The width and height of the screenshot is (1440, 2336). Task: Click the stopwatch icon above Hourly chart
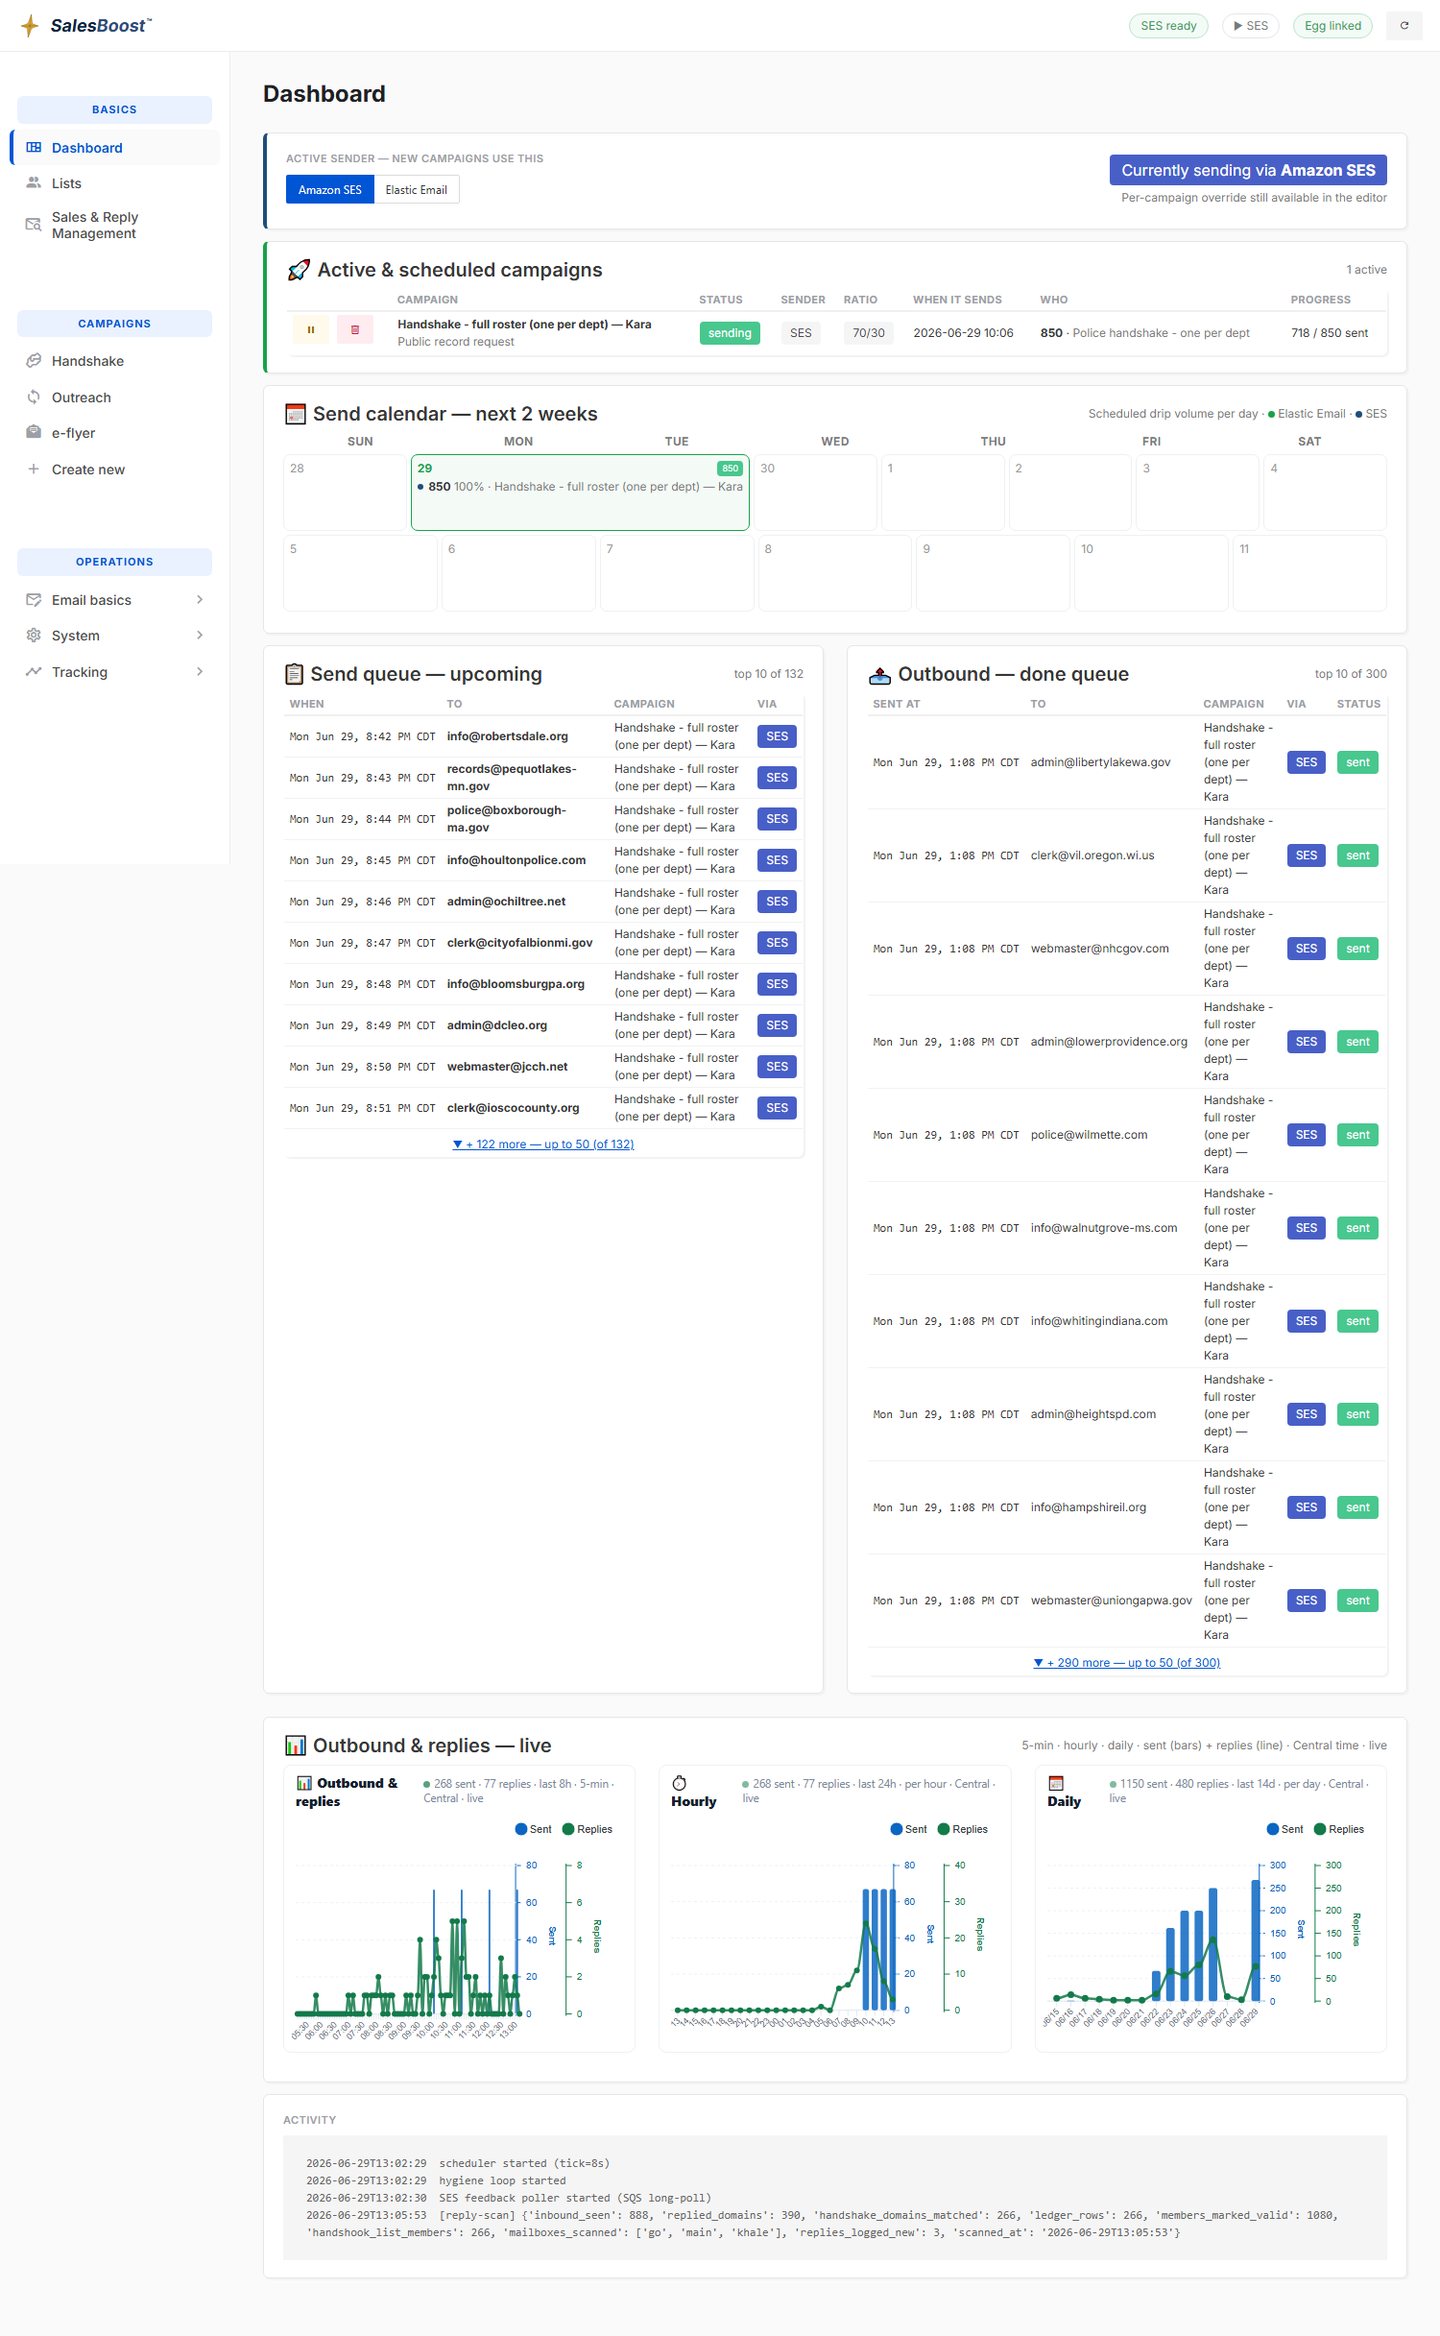pos(679,1783)
